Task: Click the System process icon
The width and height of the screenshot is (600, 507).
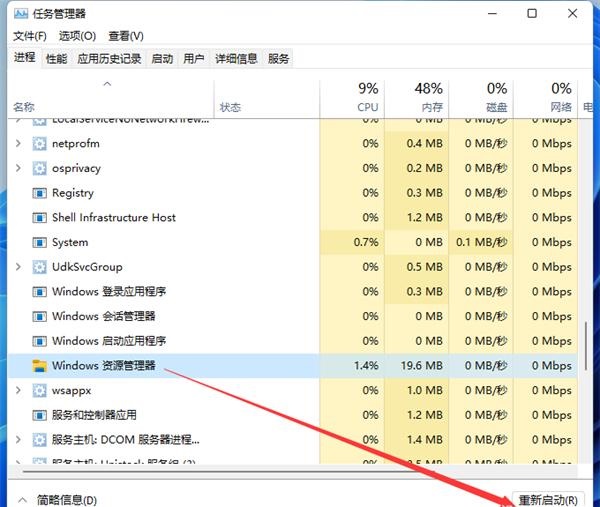Action: pyautogui.click(x=39, y=243)
